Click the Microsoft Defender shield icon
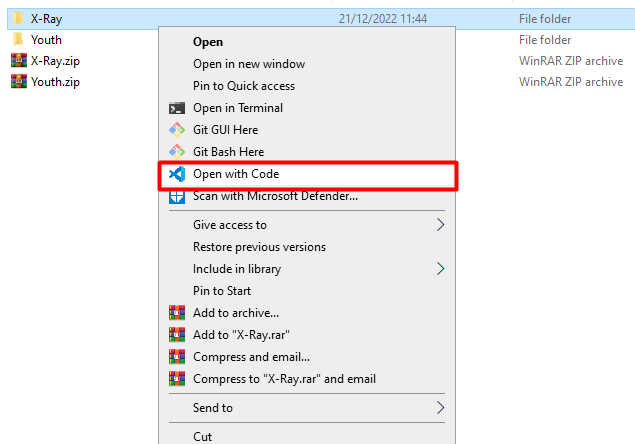This screenshot has width=635, height=444. [x=177, y=196]
